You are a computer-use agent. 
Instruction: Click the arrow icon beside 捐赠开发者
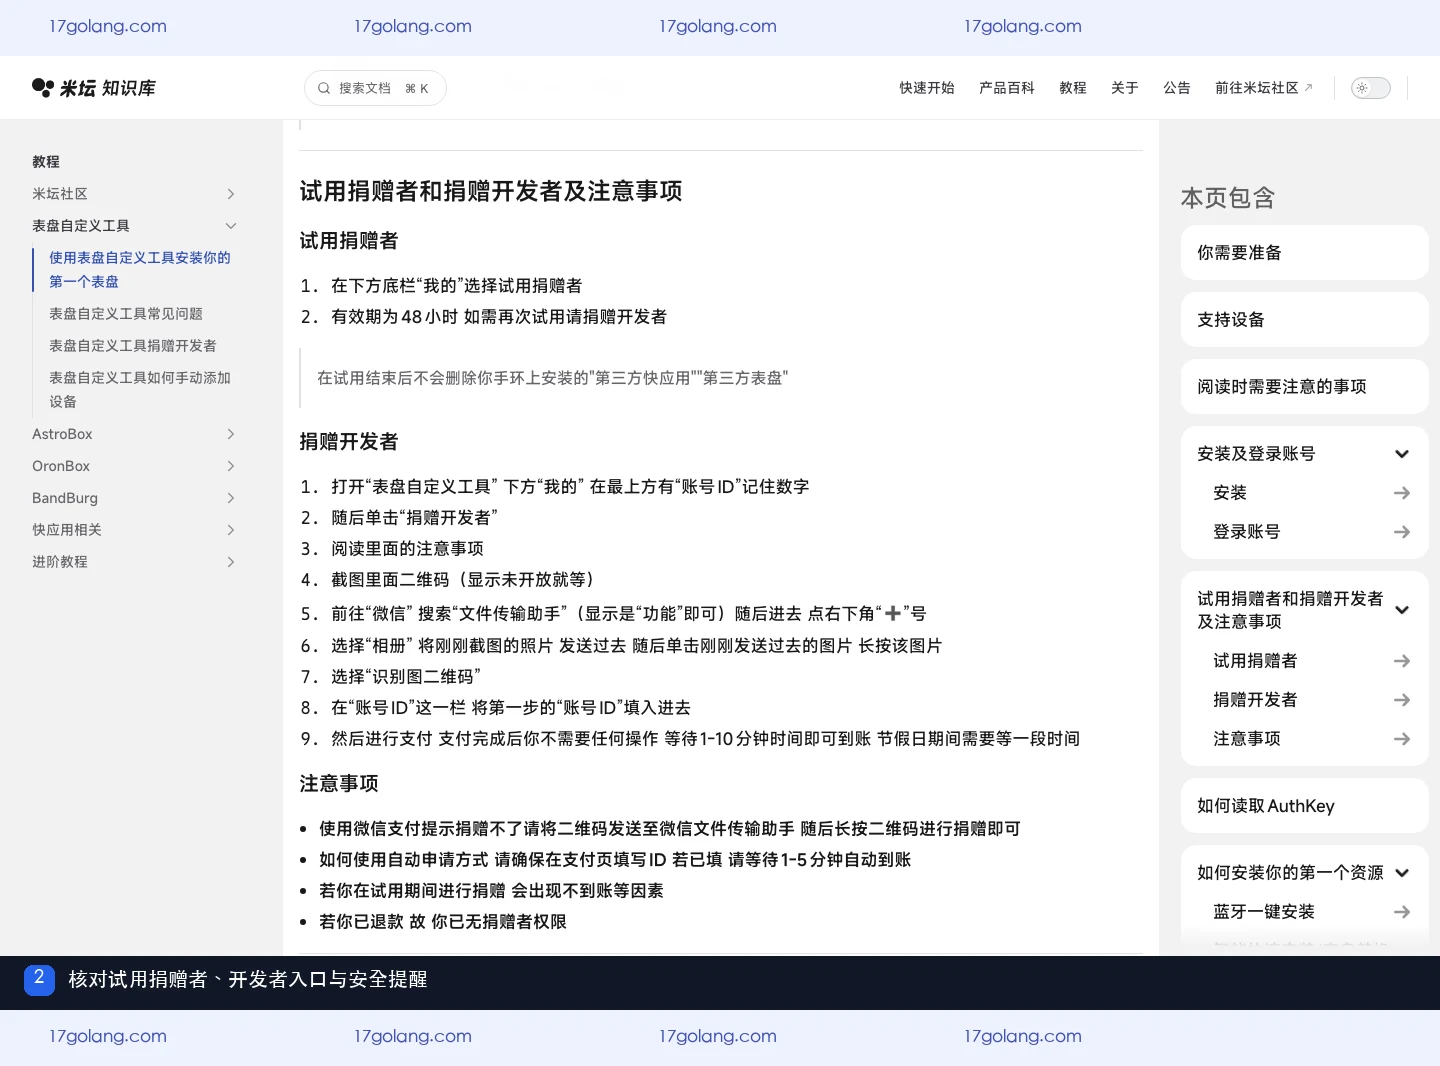click(x=1402, y=700)
